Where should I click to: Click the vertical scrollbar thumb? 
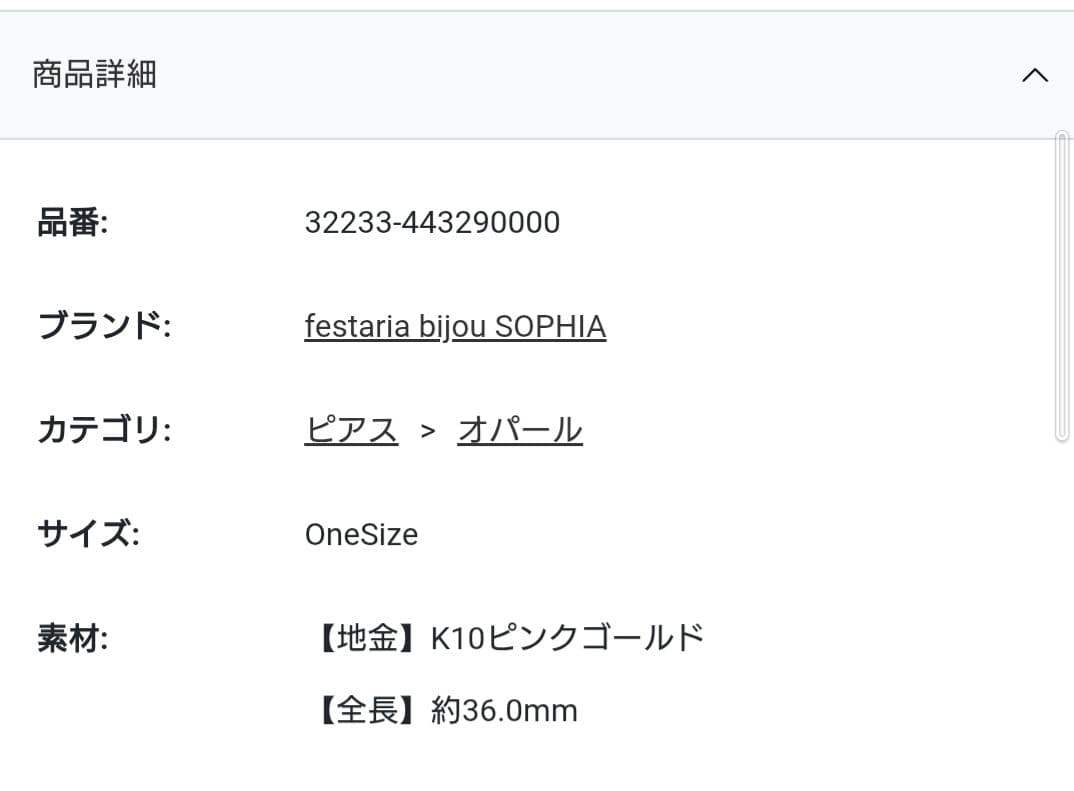click(1062, 286)
